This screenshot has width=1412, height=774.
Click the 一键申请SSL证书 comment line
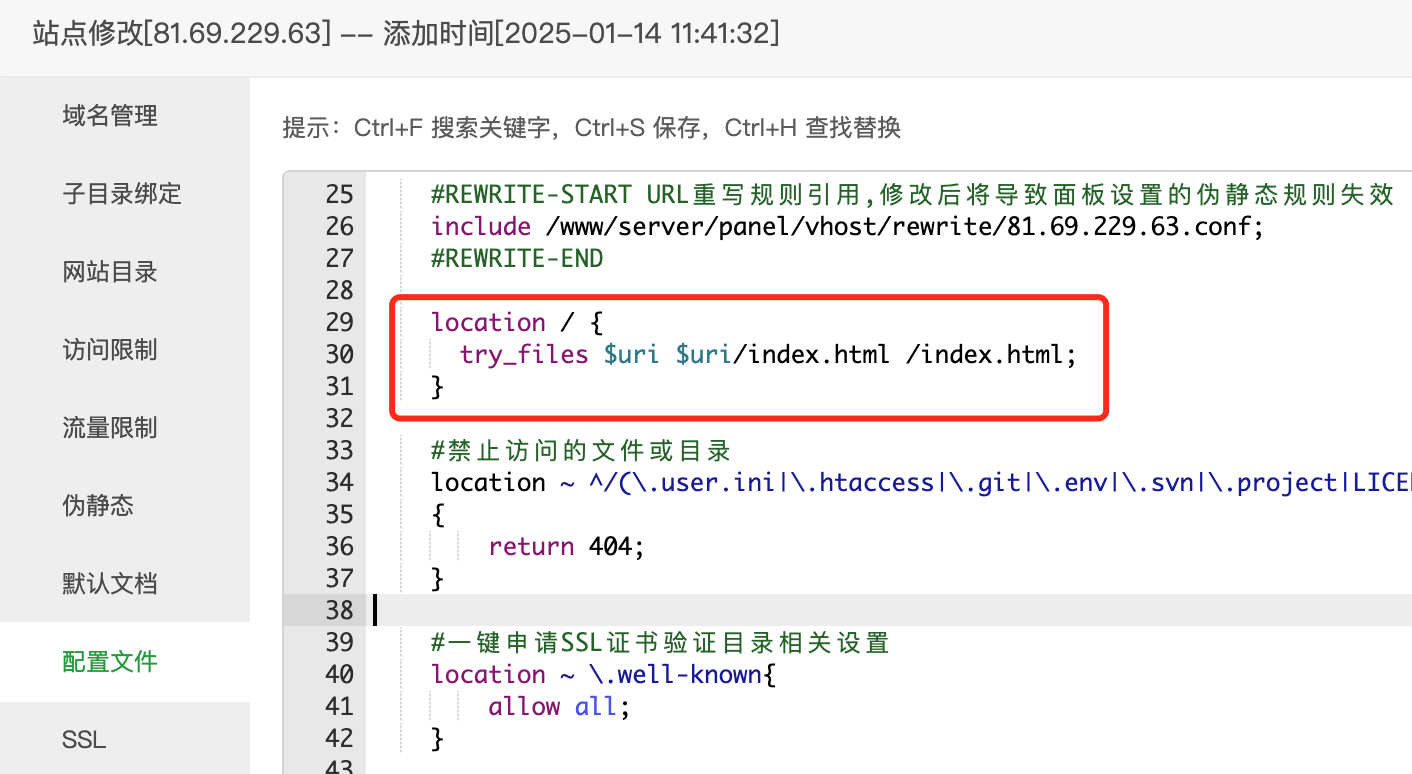click(660, 642)
